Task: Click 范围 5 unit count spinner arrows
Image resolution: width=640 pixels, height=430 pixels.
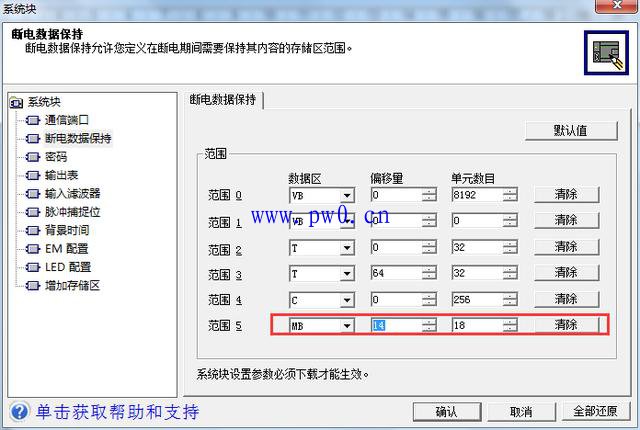Action: [510, 325]
